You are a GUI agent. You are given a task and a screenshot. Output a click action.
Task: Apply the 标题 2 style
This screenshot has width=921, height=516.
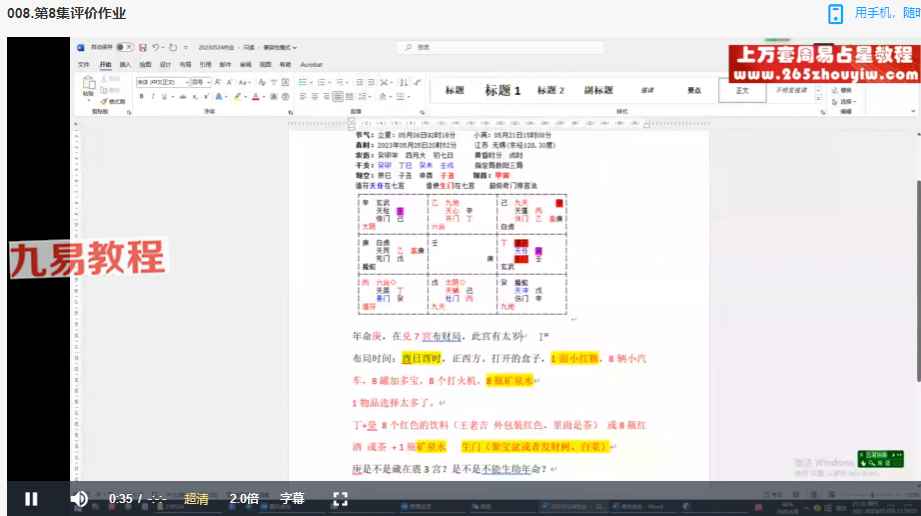(550, 90)
